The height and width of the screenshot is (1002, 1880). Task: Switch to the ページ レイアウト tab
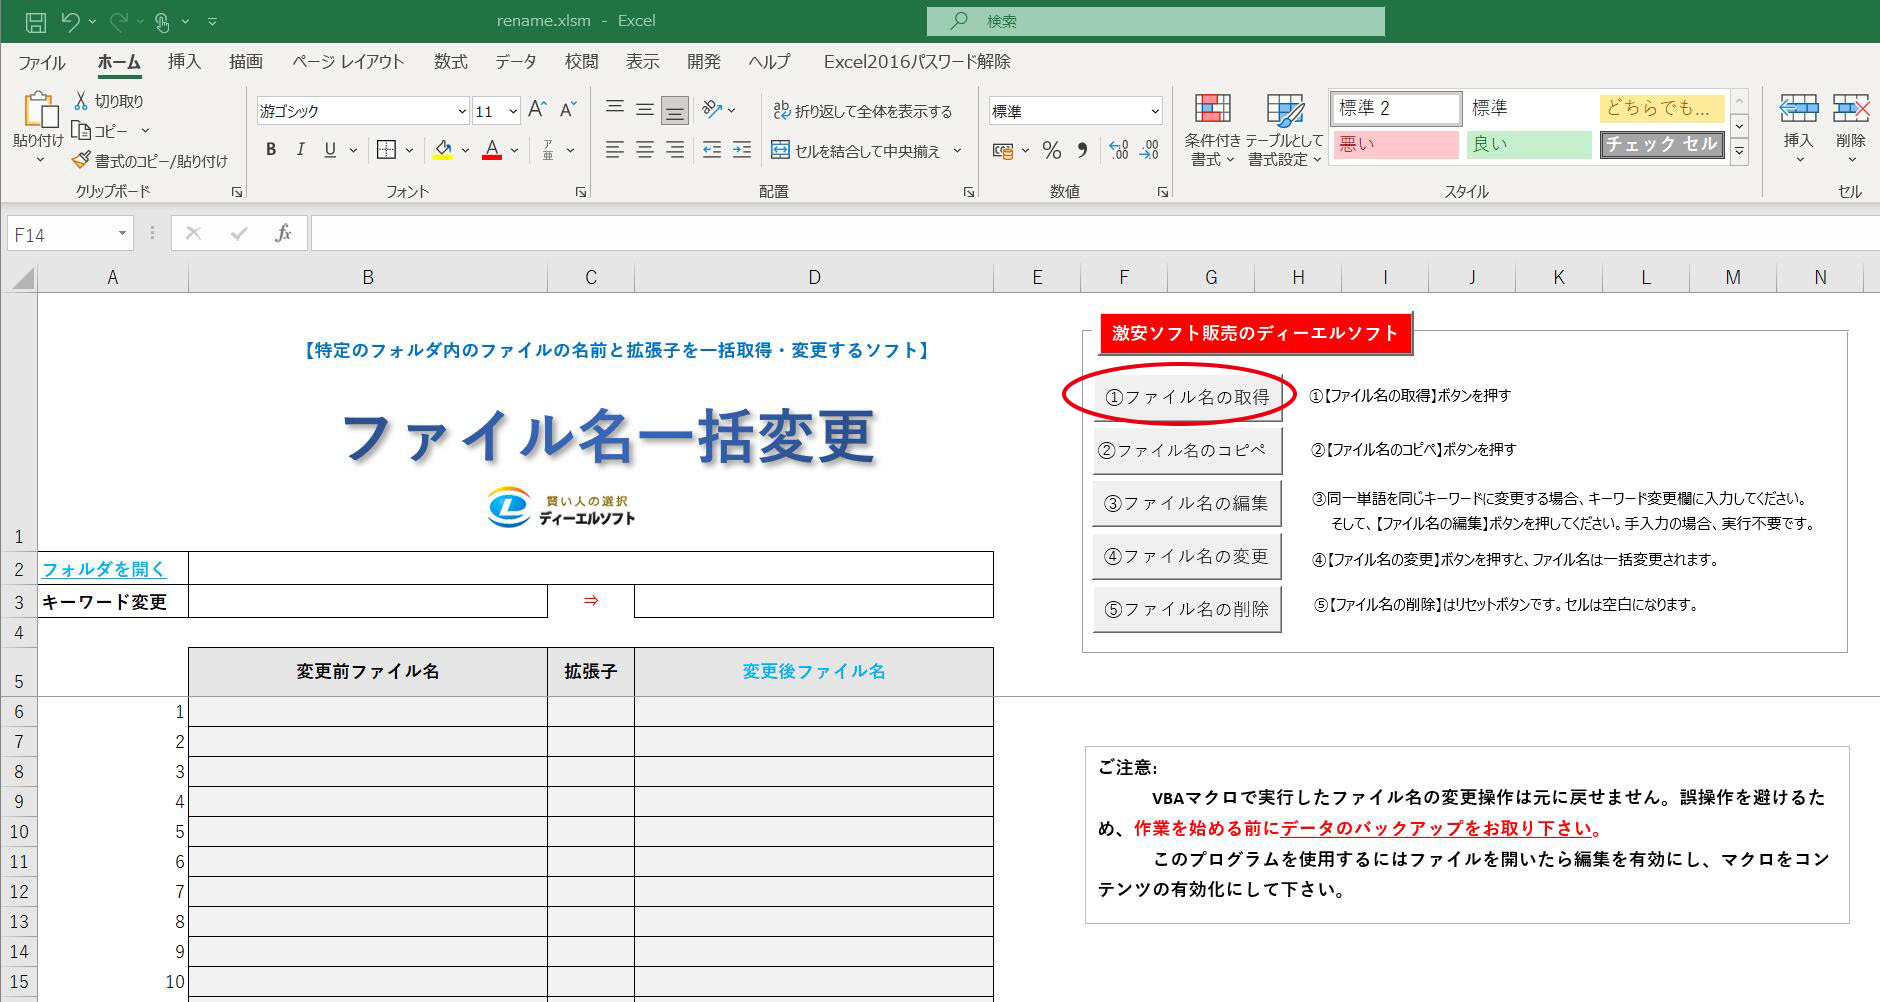point(348,62)
